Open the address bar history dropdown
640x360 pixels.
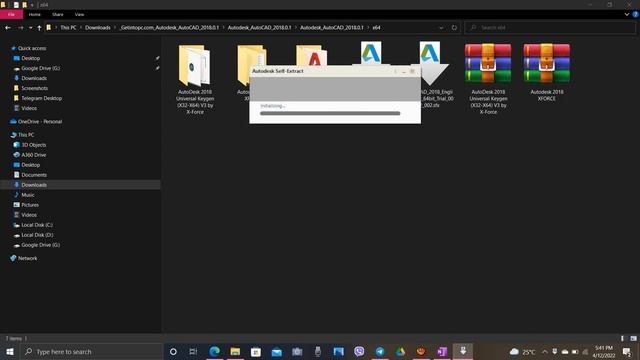point(441,28)
